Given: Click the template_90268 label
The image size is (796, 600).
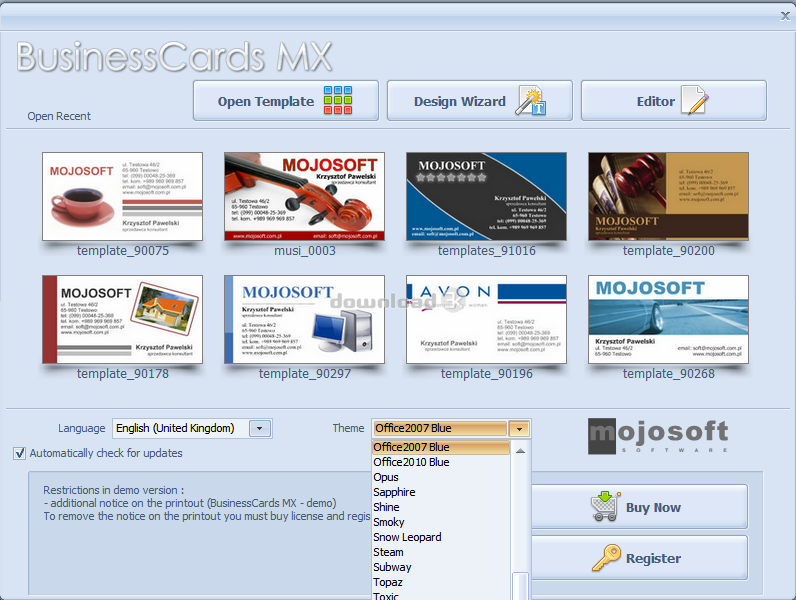Looking at the screenshot, I should point(669,374).
